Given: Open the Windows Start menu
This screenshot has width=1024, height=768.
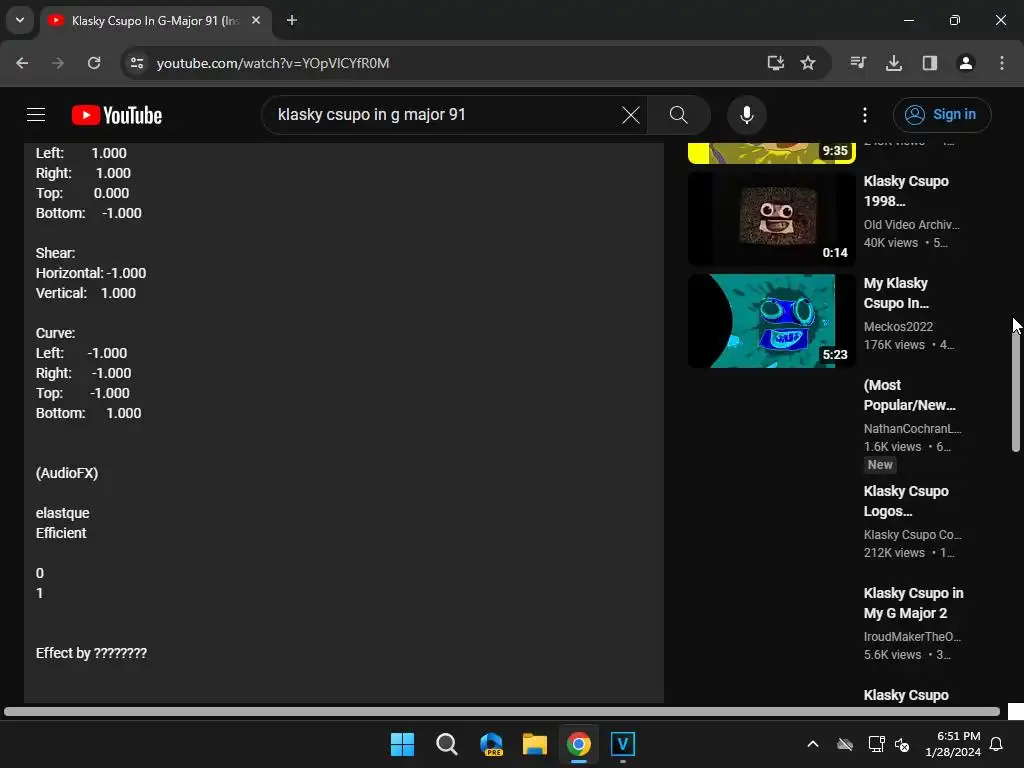Looking at the screenshot, I should (402, 744).
